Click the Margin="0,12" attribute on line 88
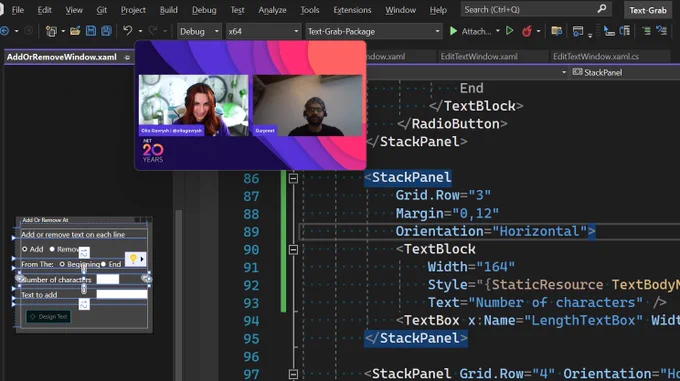Screen dimensions: 680x381 (x=447, y=213)
